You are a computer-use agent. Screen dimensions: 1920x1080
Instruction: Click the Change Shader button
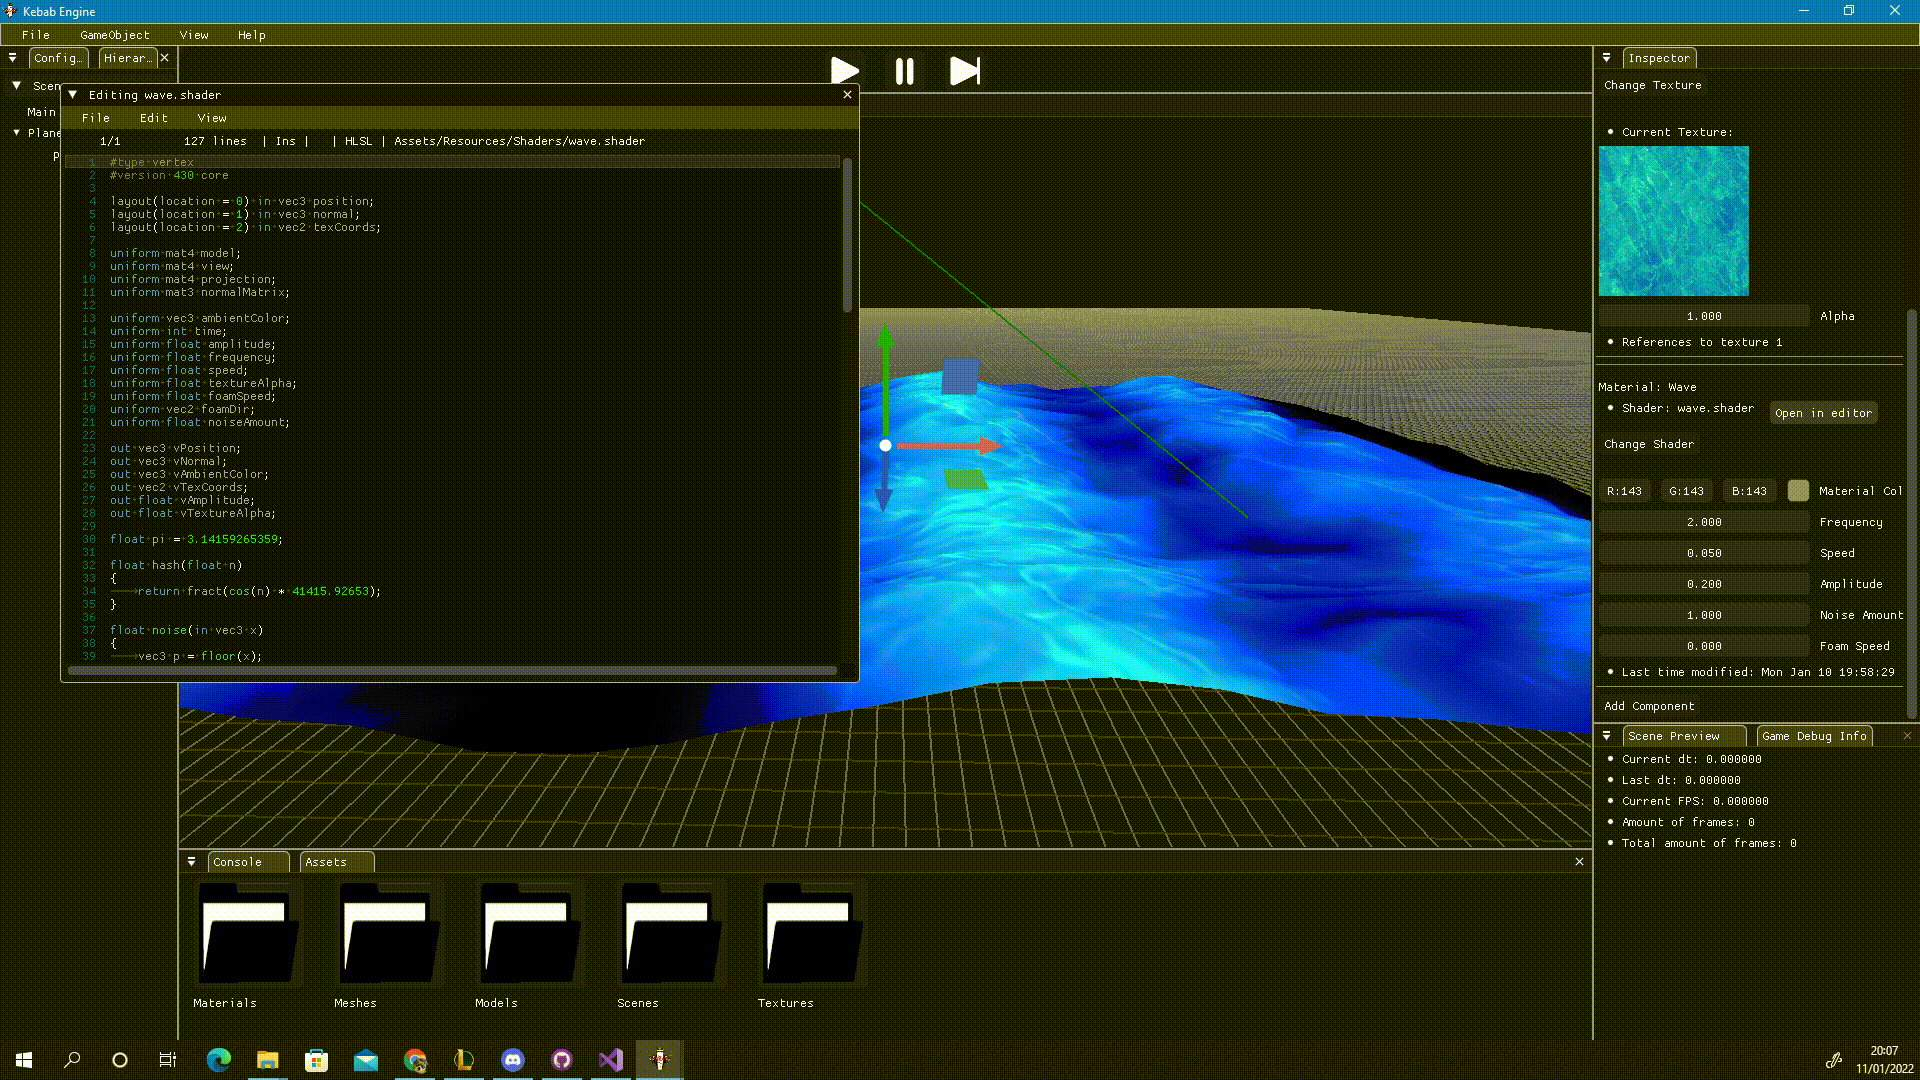[x=1649, y=444]
